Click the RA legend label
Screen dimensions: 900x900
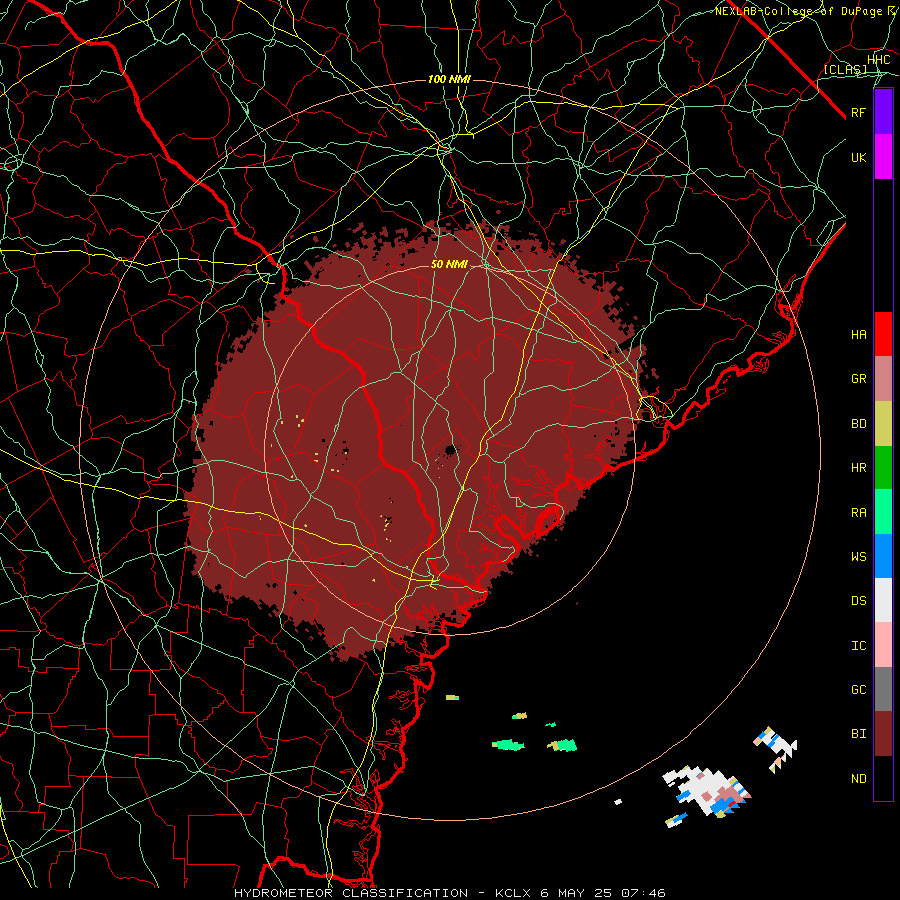pyautogui.click(x=858, y=512)
